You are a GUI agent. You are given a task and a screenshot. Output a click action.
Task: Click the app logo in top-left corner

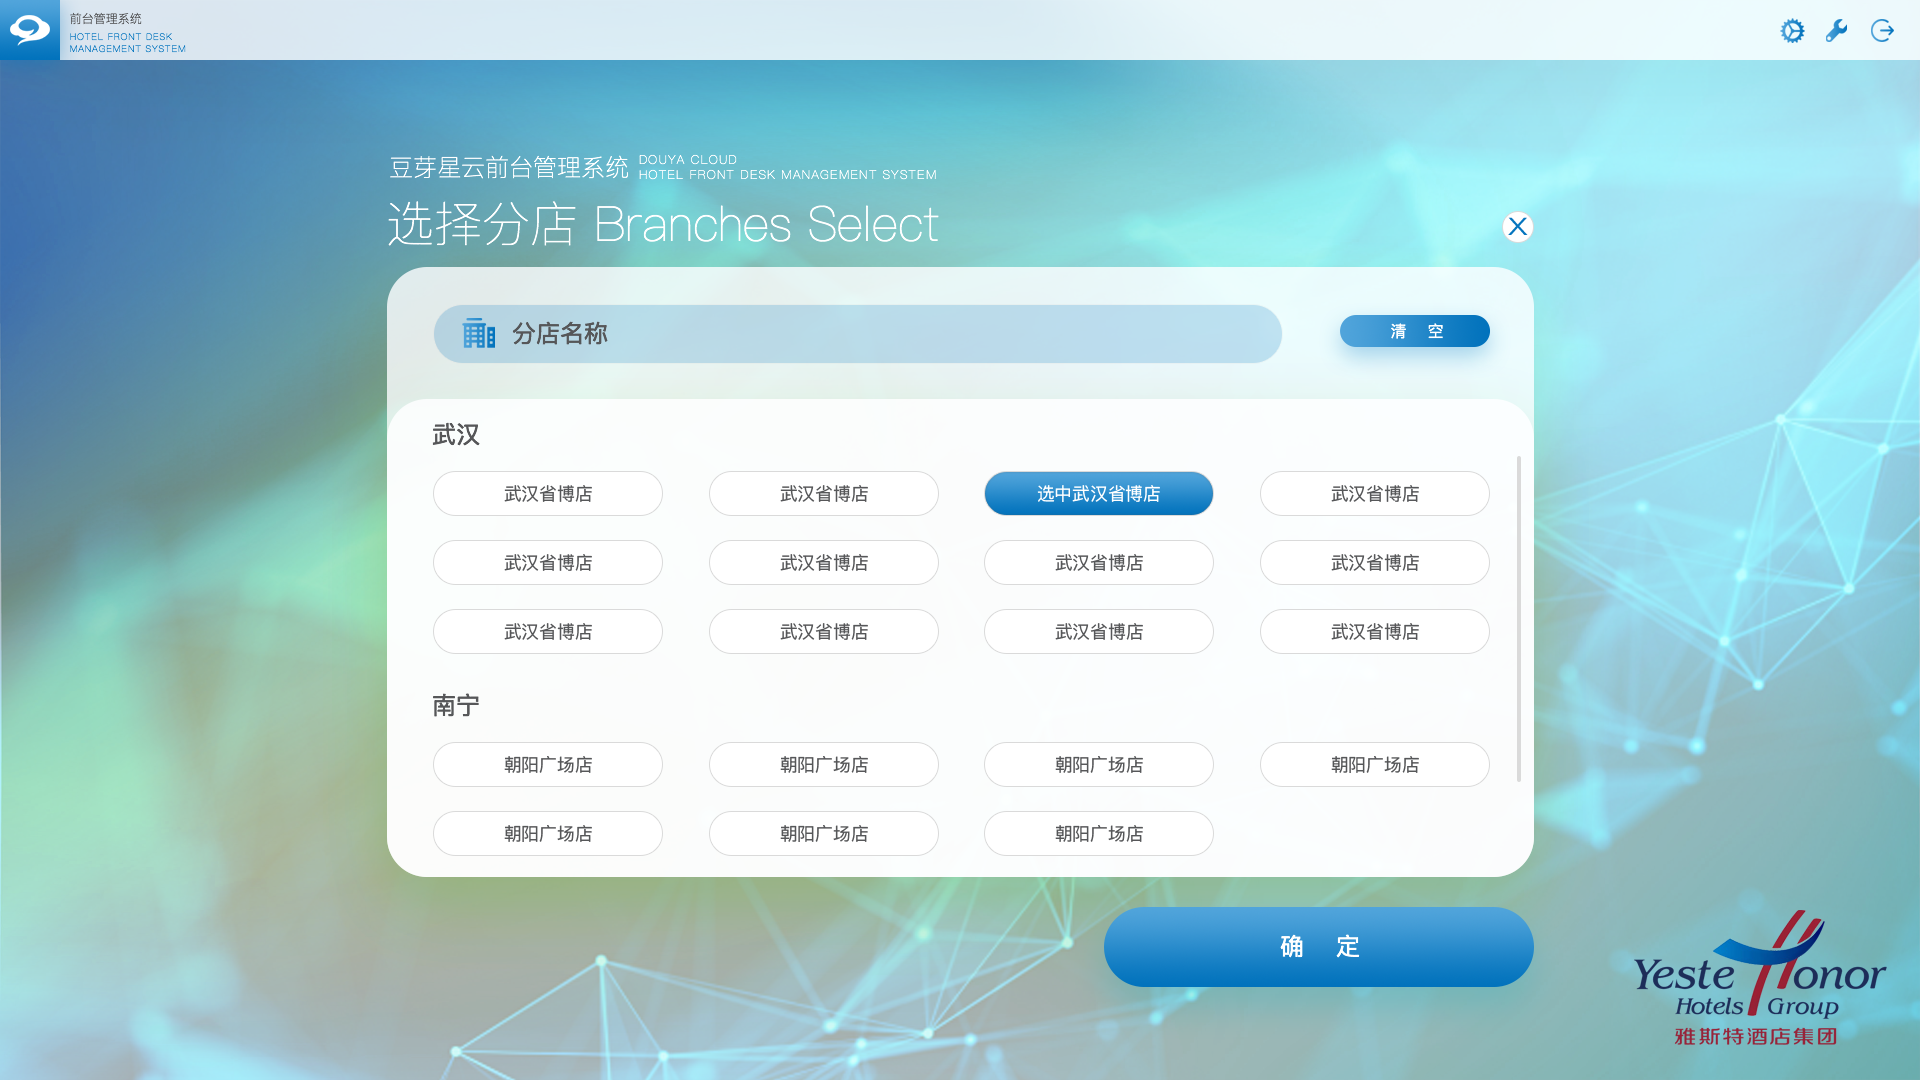[30, 30]
